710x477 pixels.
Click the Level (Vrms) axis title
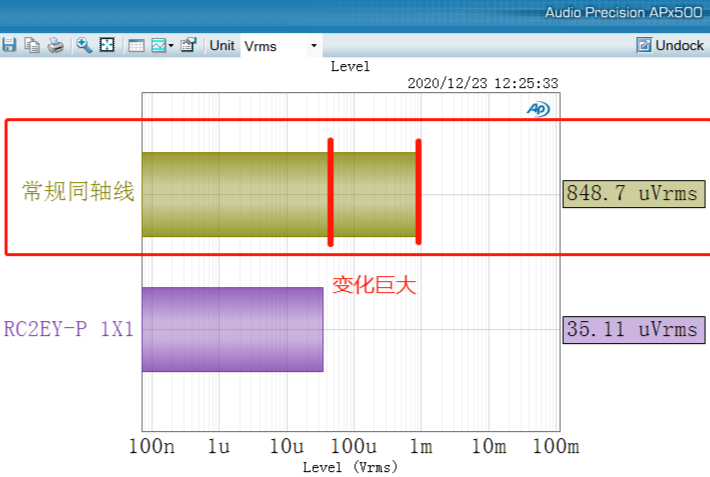[350, 467]
